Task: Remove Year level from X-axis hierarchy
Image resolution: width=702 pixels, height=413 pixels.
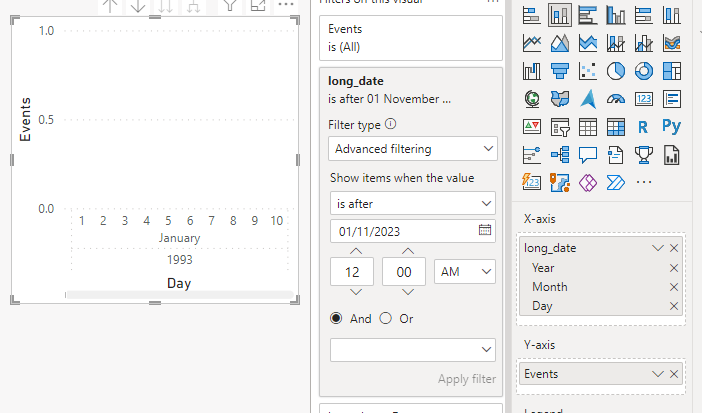Action: click(x=674, y=268)
